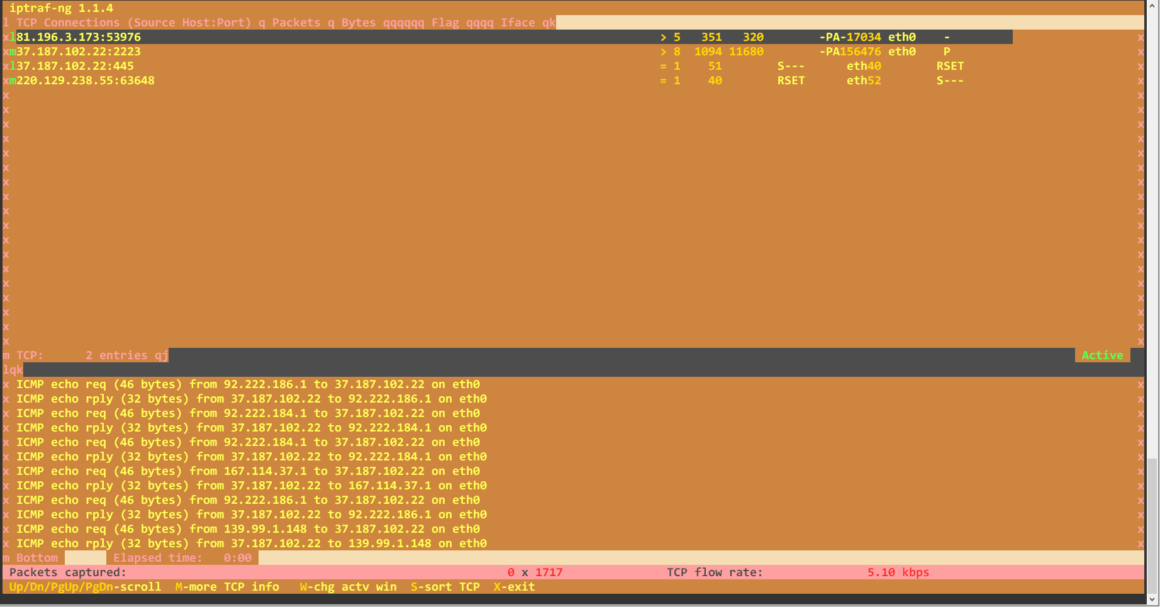Click the Bottom label above the status bar
The image size is (1160, 607).
35,557
